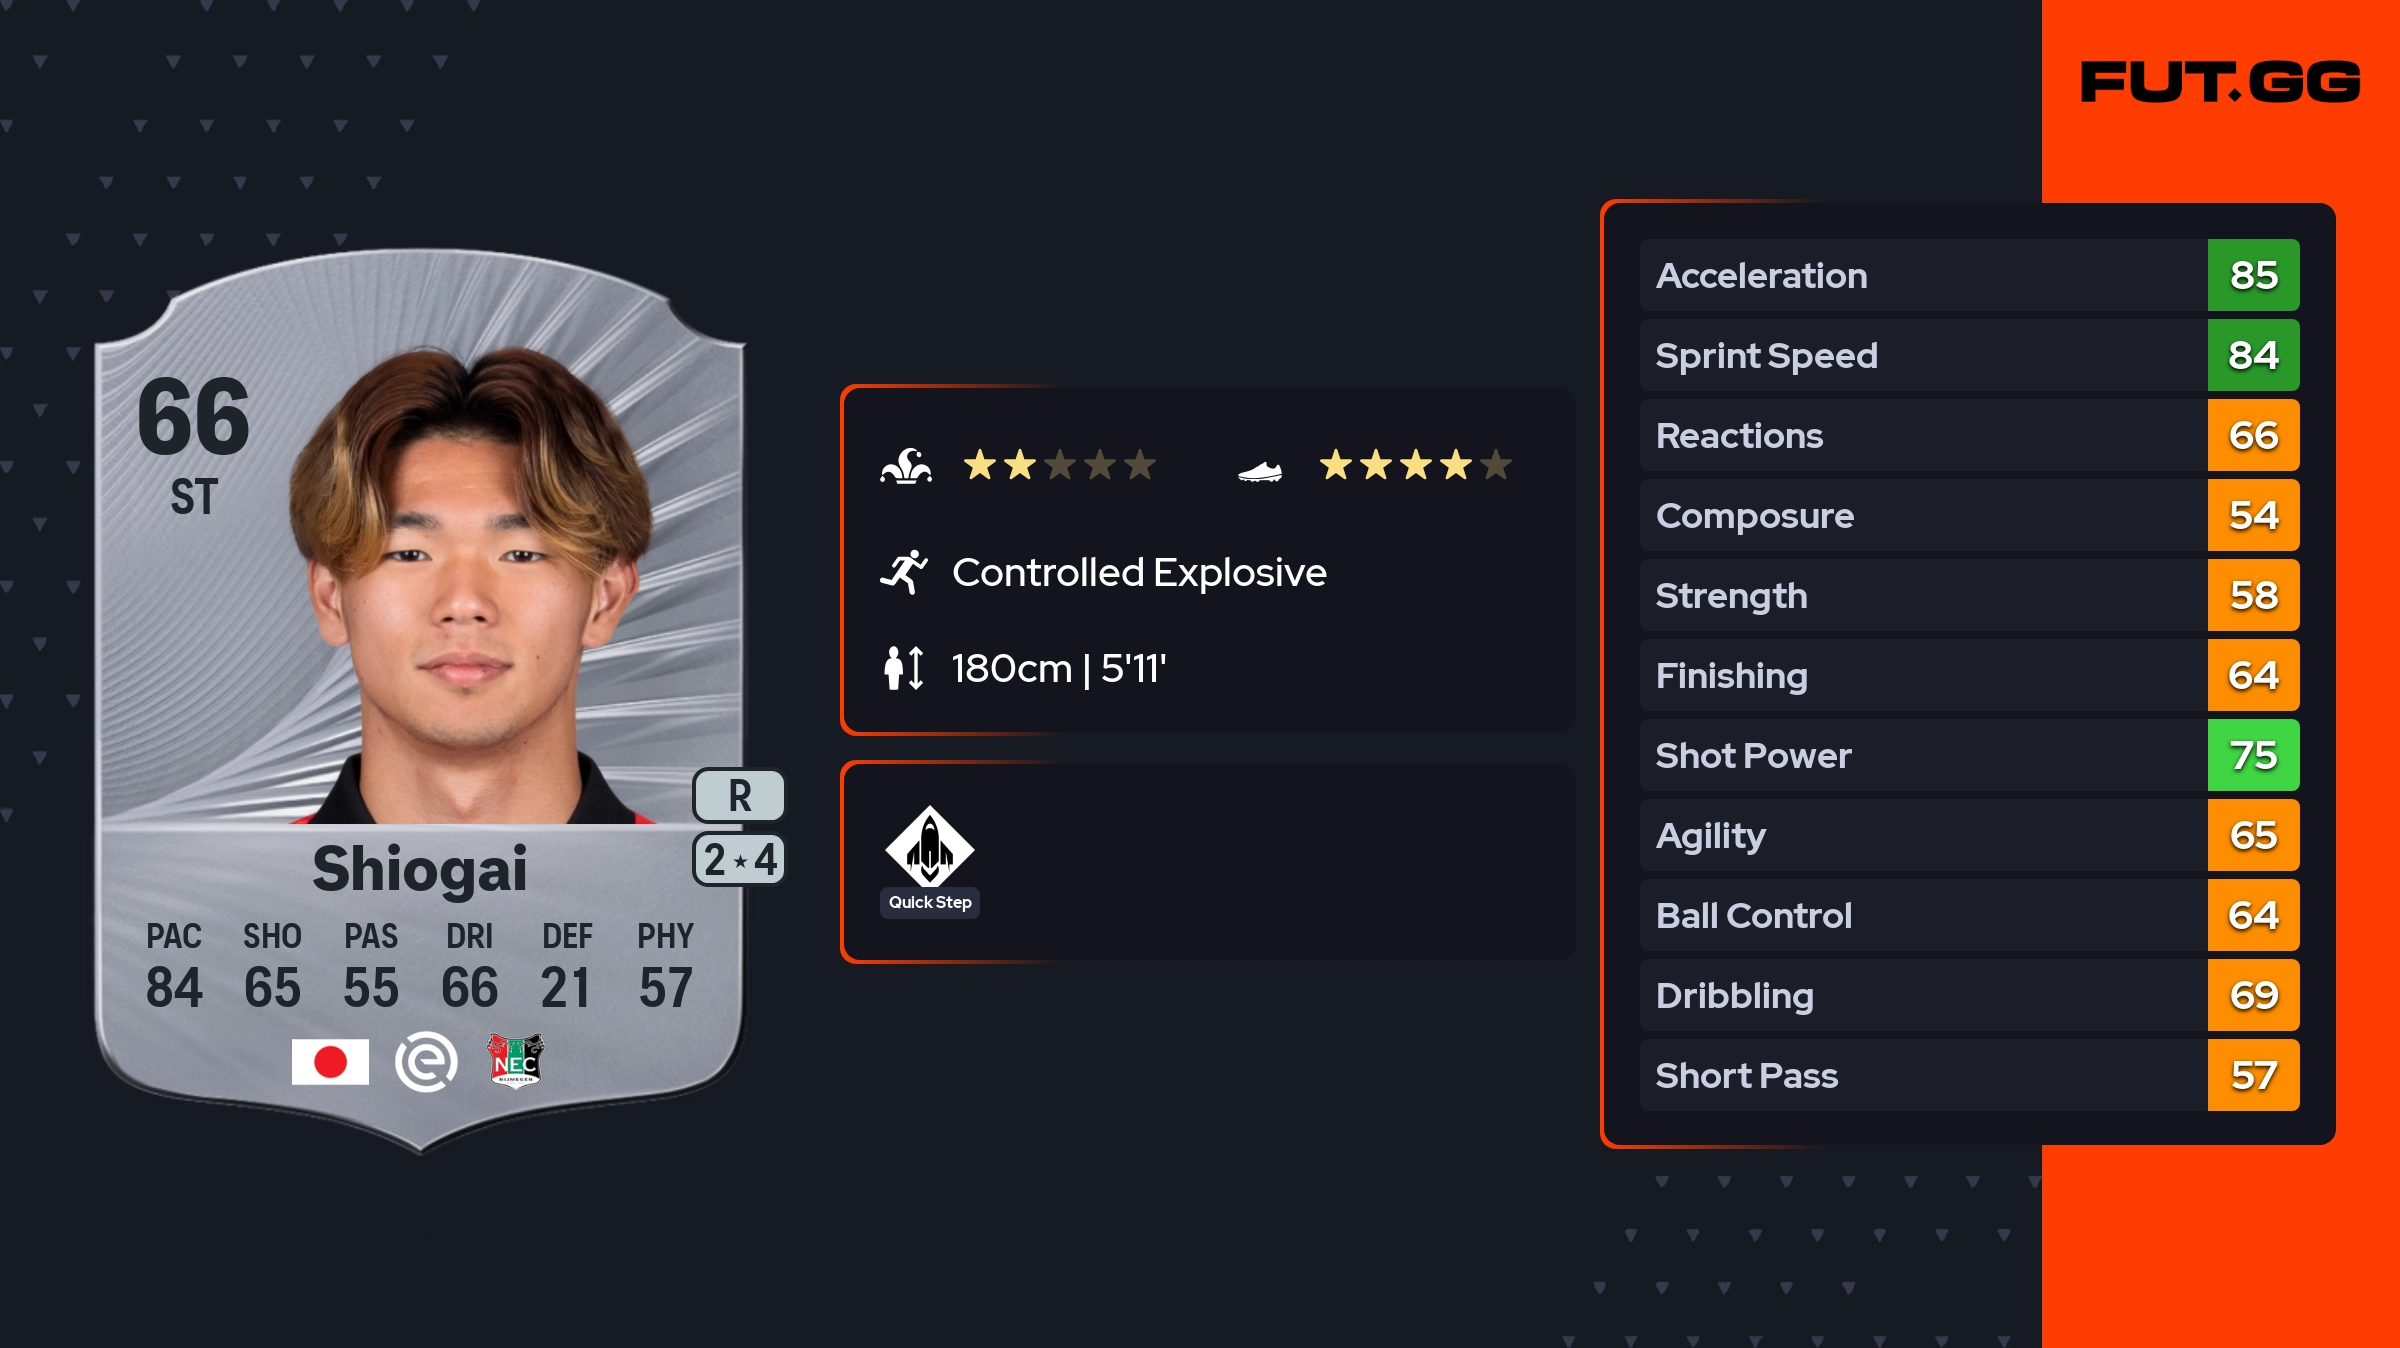2400x1348 pixels.
Task: Click the preferred foot R badge
Action: tap(739, 796)
